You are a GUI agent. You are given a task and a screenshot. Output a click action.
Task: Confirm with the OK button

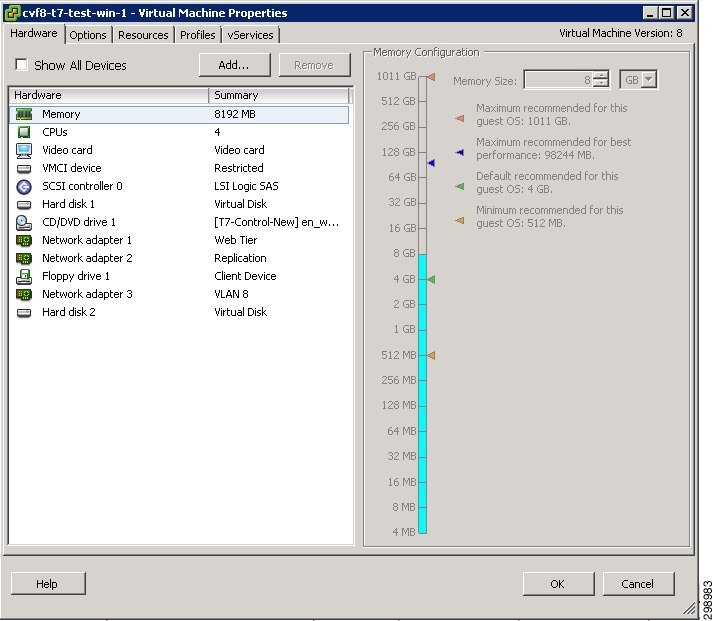pos(558,584)
